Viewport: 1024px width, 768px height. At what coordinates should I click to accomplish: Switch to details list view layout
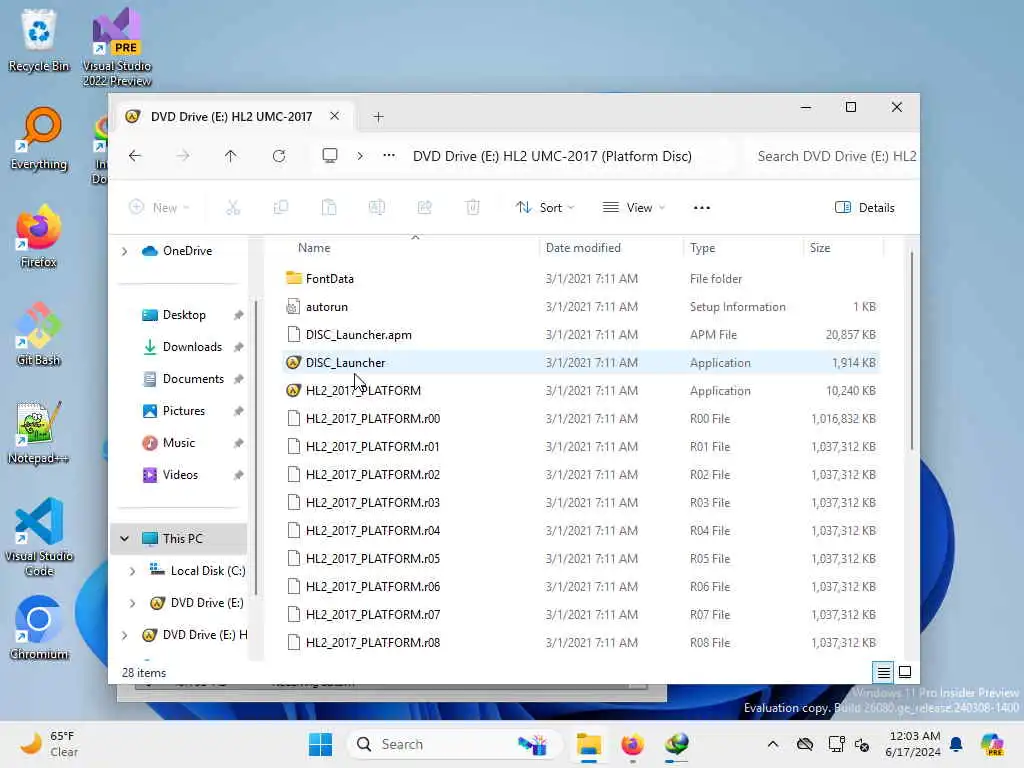[884, 672]
